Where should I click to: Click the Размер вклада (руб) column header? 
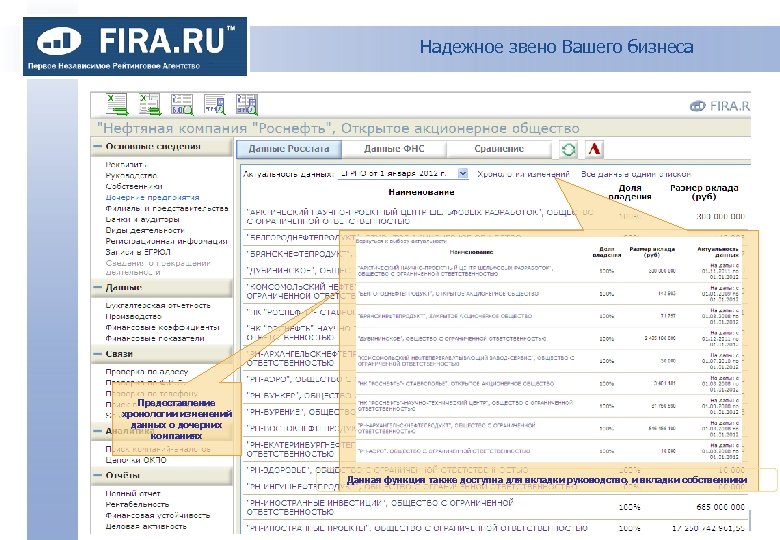pos(704,192)
